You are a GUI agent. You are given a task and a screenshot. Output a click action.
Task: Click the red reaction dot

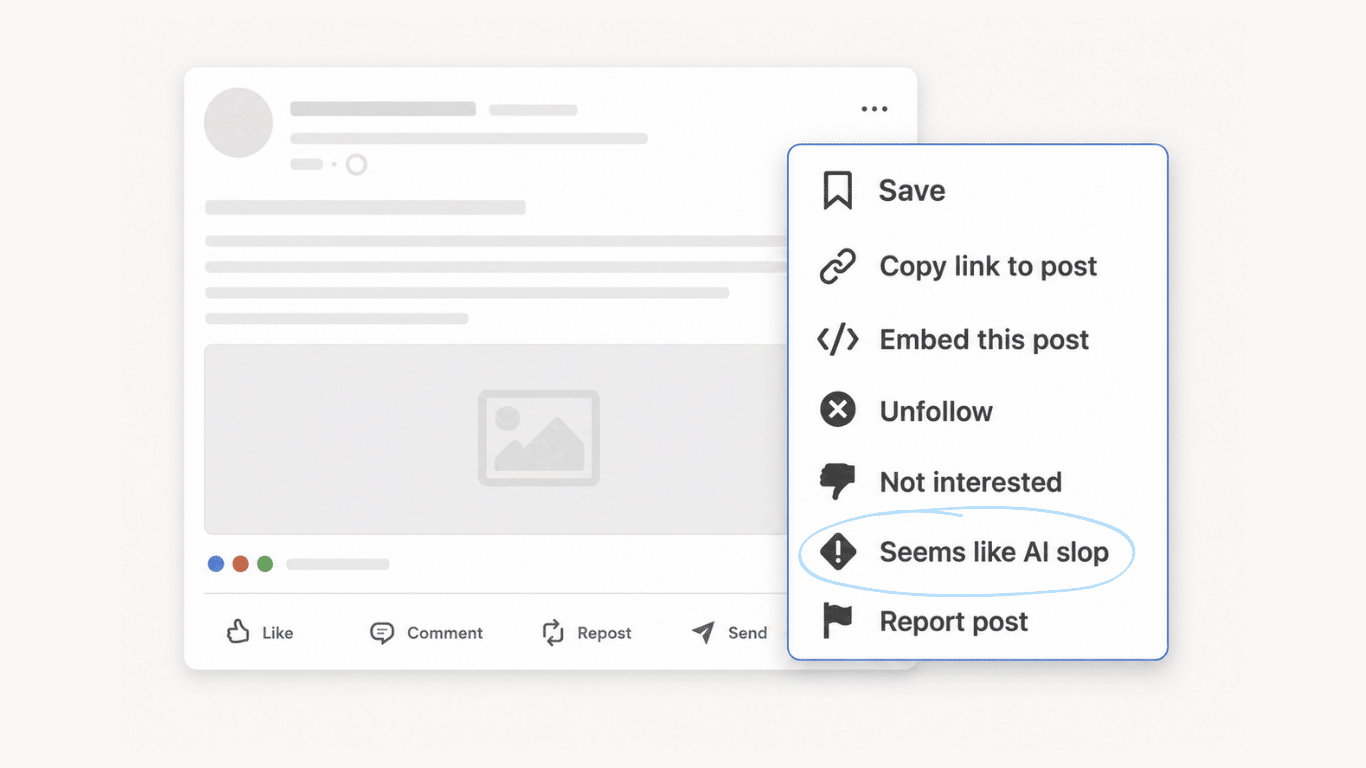coord(240,564)
